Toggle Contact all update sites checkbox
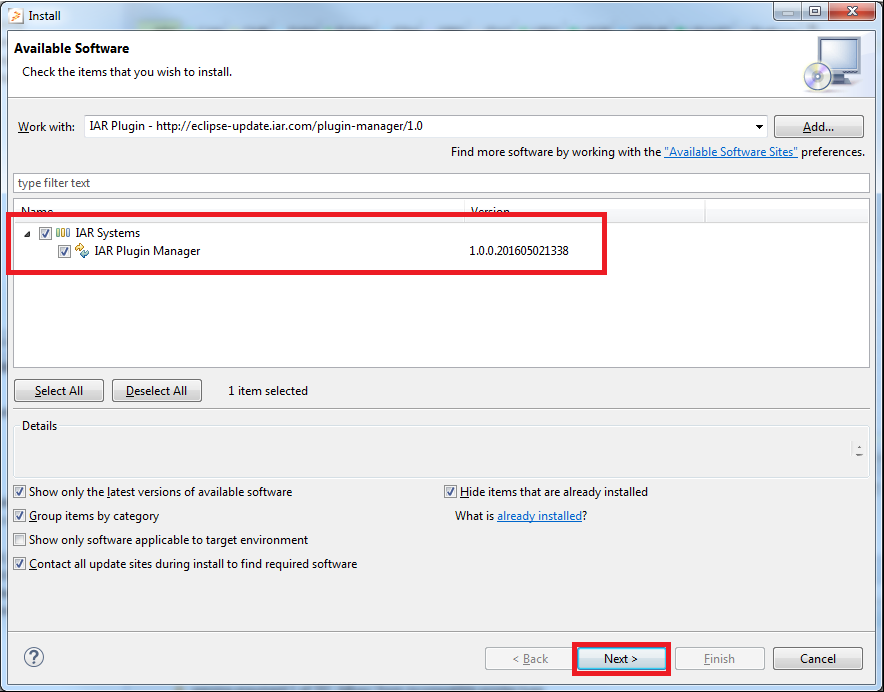Viewport: 884px width, 692px height. (20, 563)
